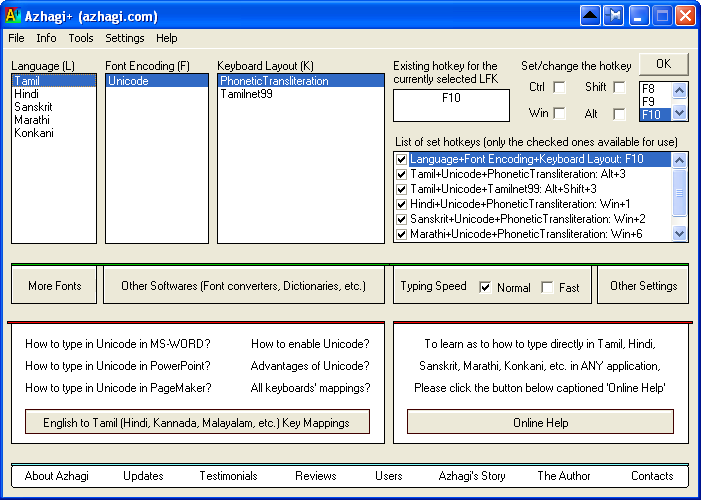The image size is (701, 500).
Task: Open the Tools menu
Action: click(x=81, y=38)
